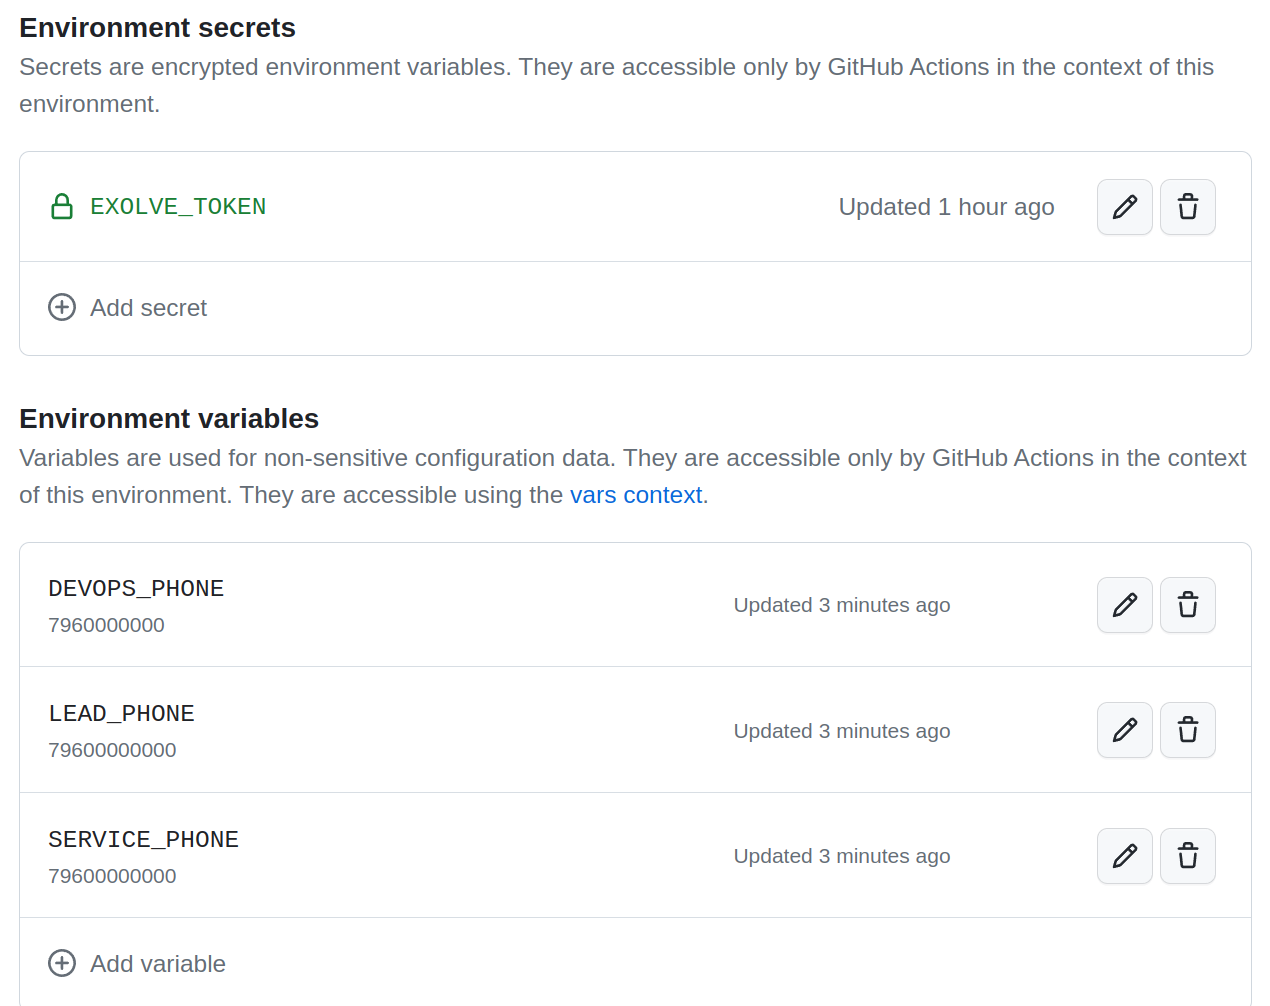
Task: Edit the EXOLVE_TOKEN secret pencil icon
Action: 1124,207
